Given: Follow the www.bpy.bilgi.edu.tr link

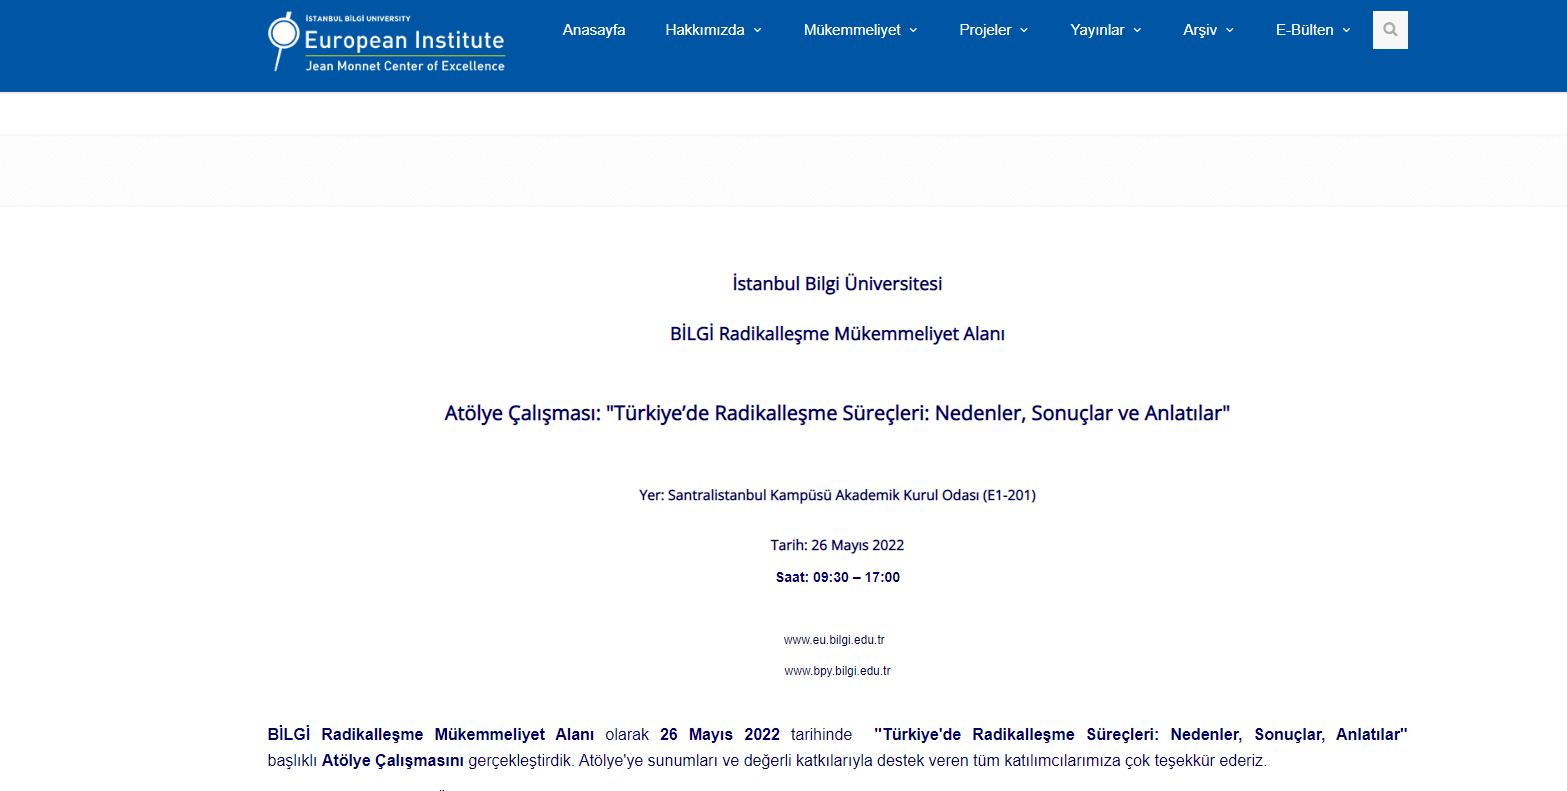Looking at the screenshot, I should pyautogui.click(x=837, y=671).
